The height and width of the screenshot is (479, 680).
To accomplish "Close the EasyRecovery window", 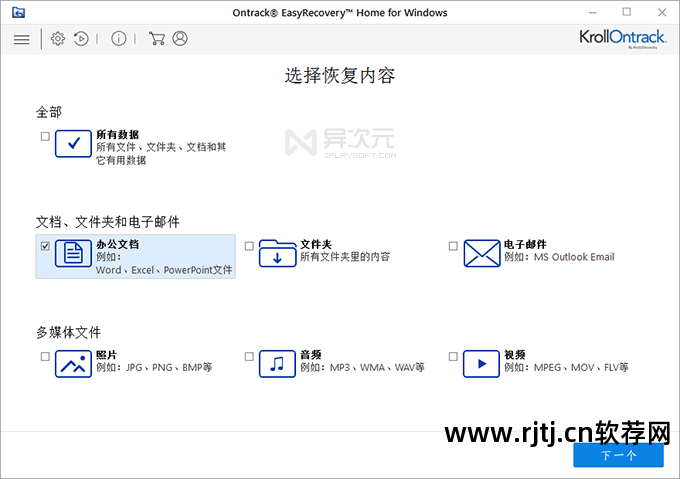I will point(662,13).
